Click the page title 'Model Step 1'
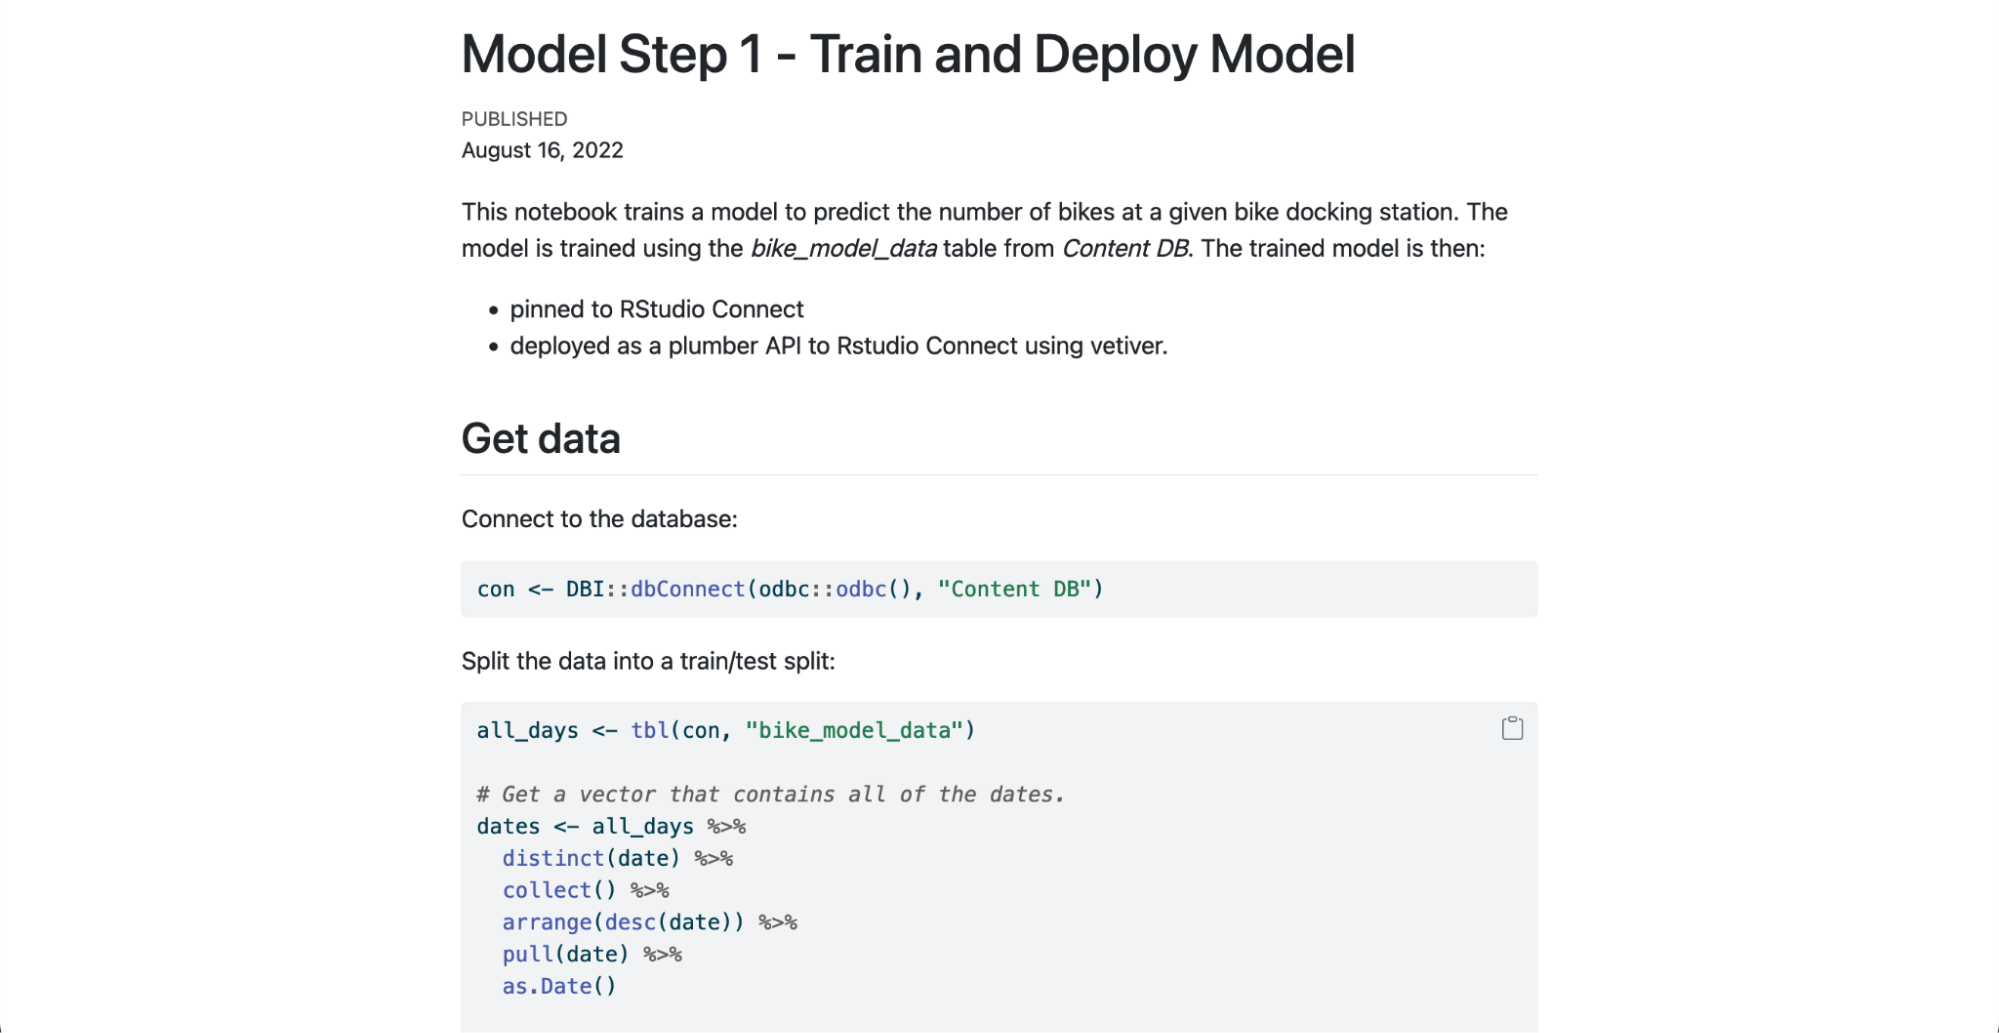The image size is (1999, 1033). coord(907,55)
